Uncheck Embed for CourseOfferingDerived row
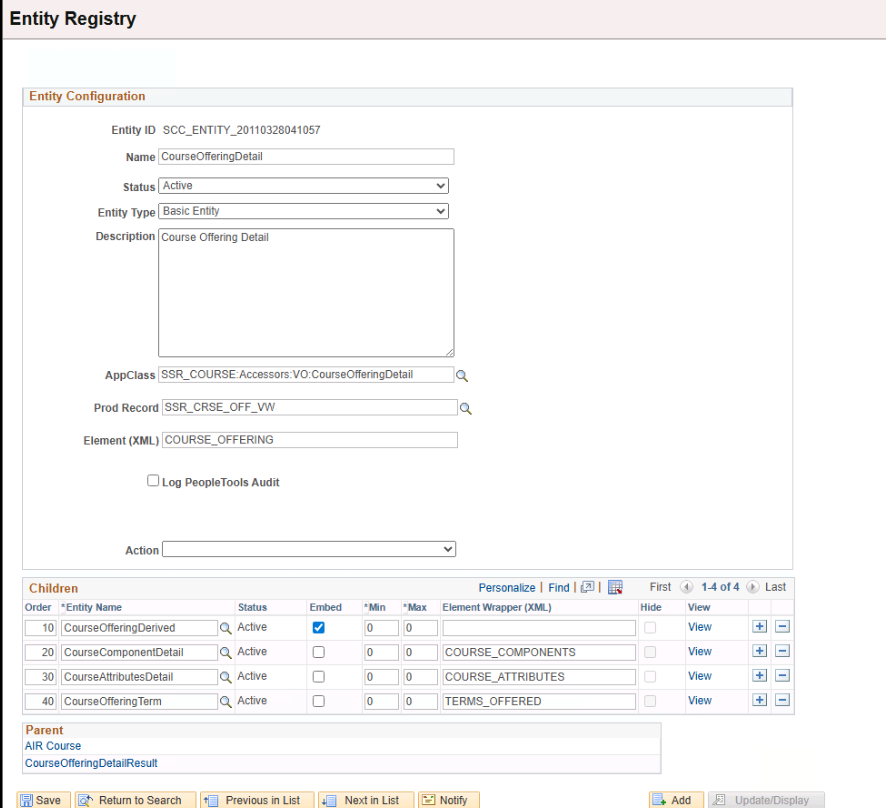This screenshot has height=808, width=886. 318,628
